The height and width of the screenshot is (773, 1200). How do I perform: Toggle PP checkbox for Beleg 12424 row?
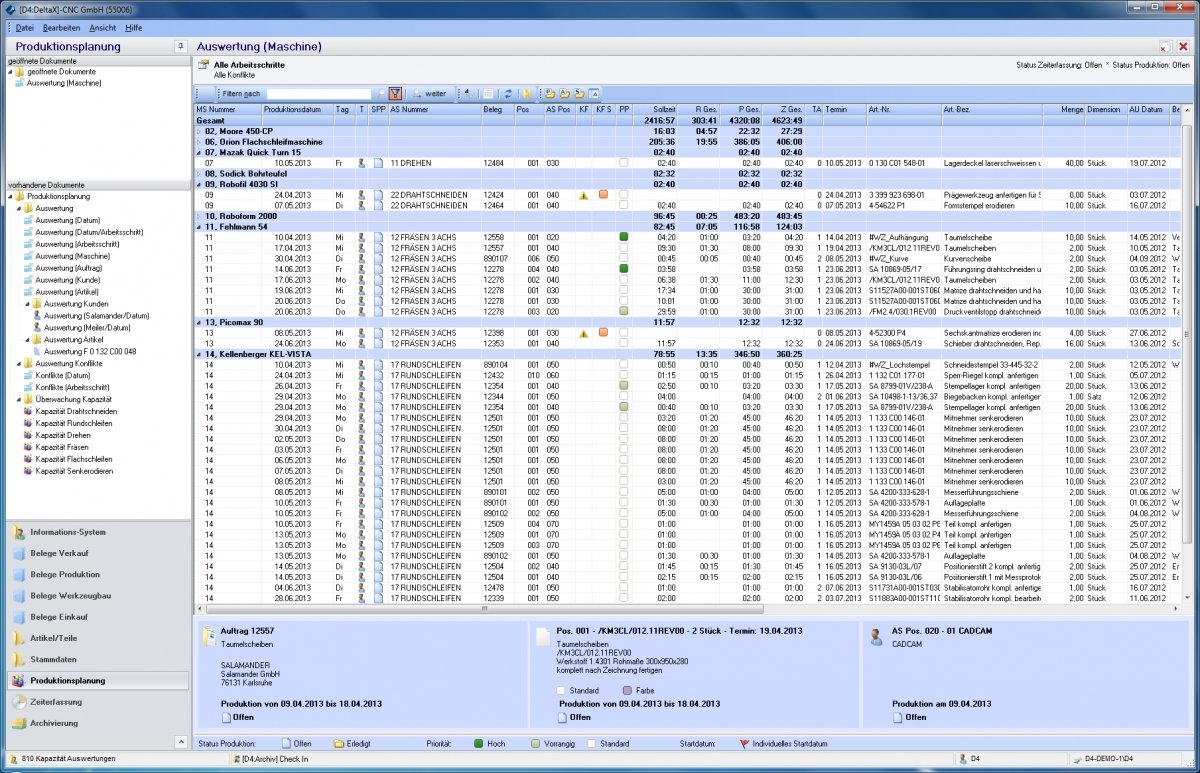[x=624, y=194]
